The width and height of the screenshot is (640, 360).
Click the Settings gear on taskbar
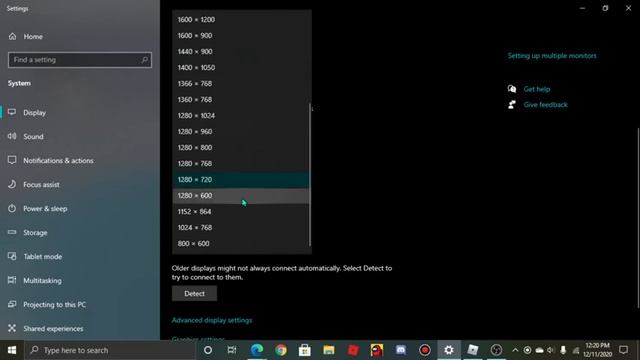[449, 350]
